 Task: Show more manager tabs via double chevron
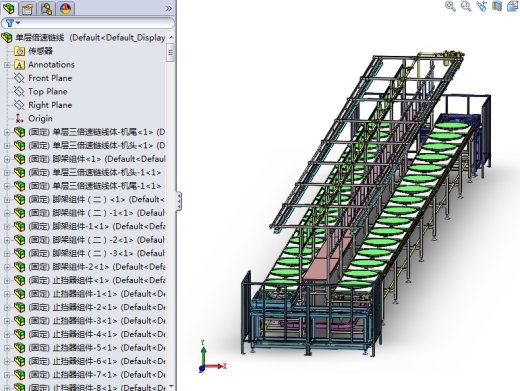169,8
